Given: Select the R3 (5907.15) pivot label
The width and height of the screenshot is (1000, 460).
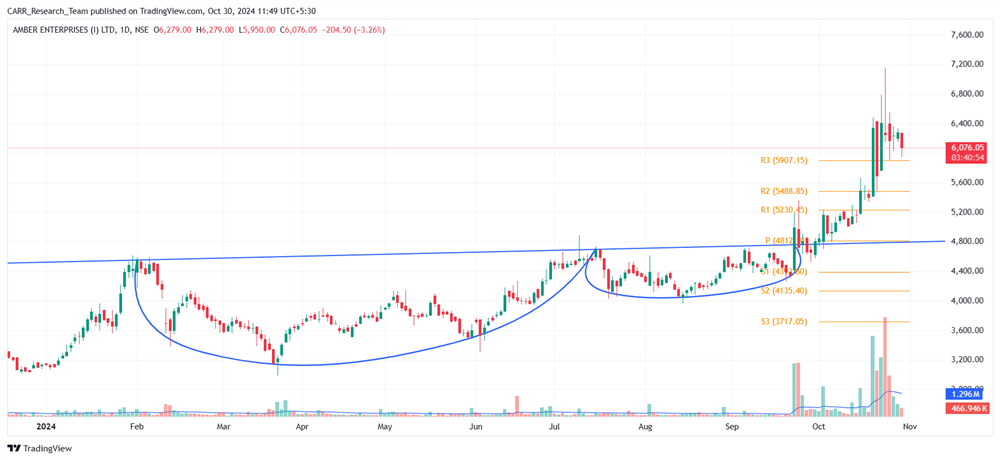Looking at the screenshot, I should click(x=784, y=161).
